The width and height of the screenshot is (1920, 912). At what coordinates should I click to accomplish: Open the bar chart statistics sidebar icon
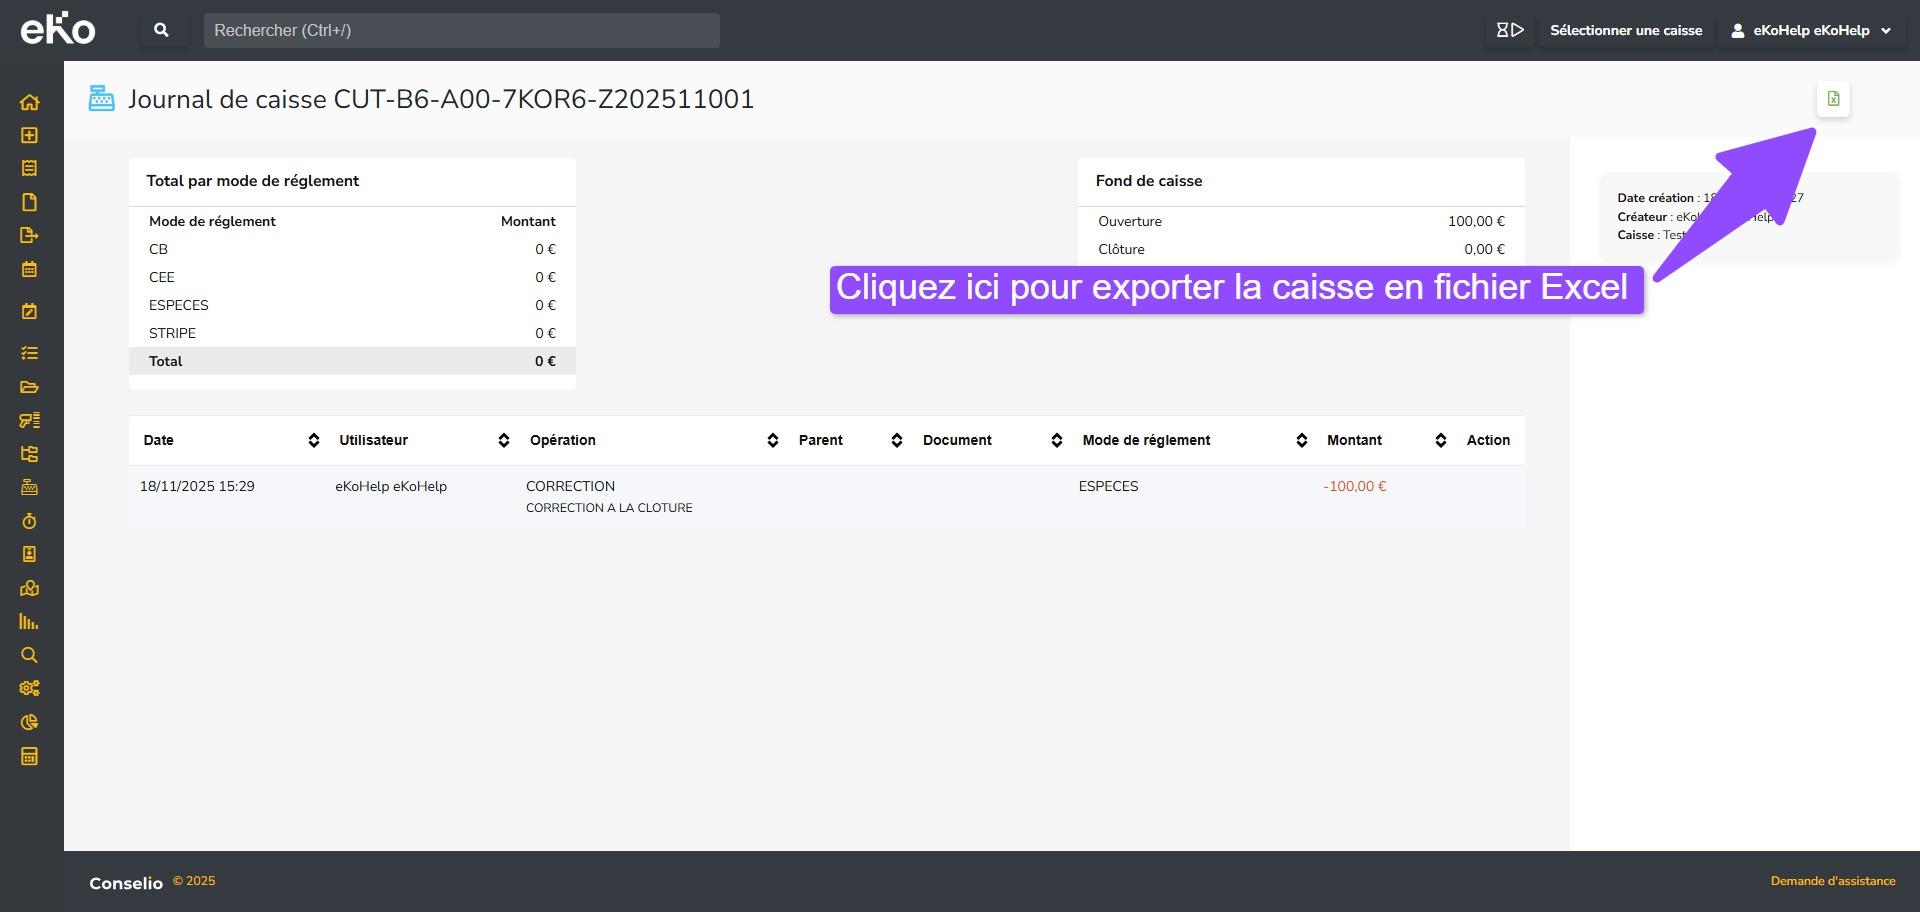click(29, 622)
